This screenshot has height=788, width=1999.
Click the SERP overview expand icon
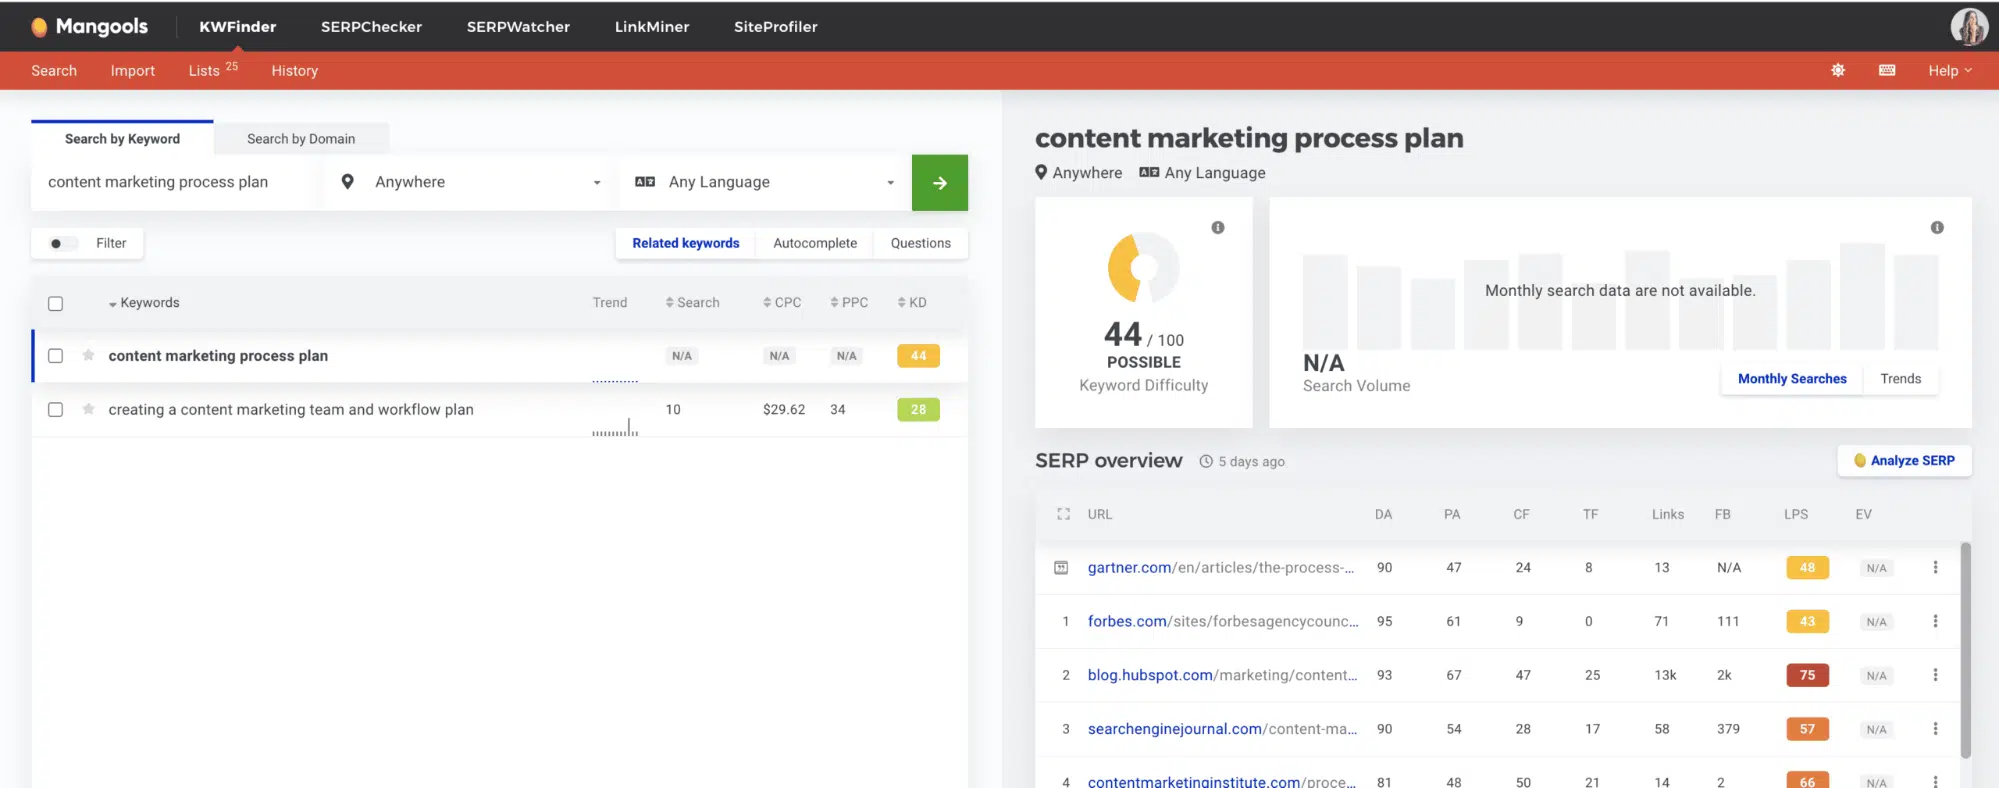pyautogui.click(x=1063, y=514)
